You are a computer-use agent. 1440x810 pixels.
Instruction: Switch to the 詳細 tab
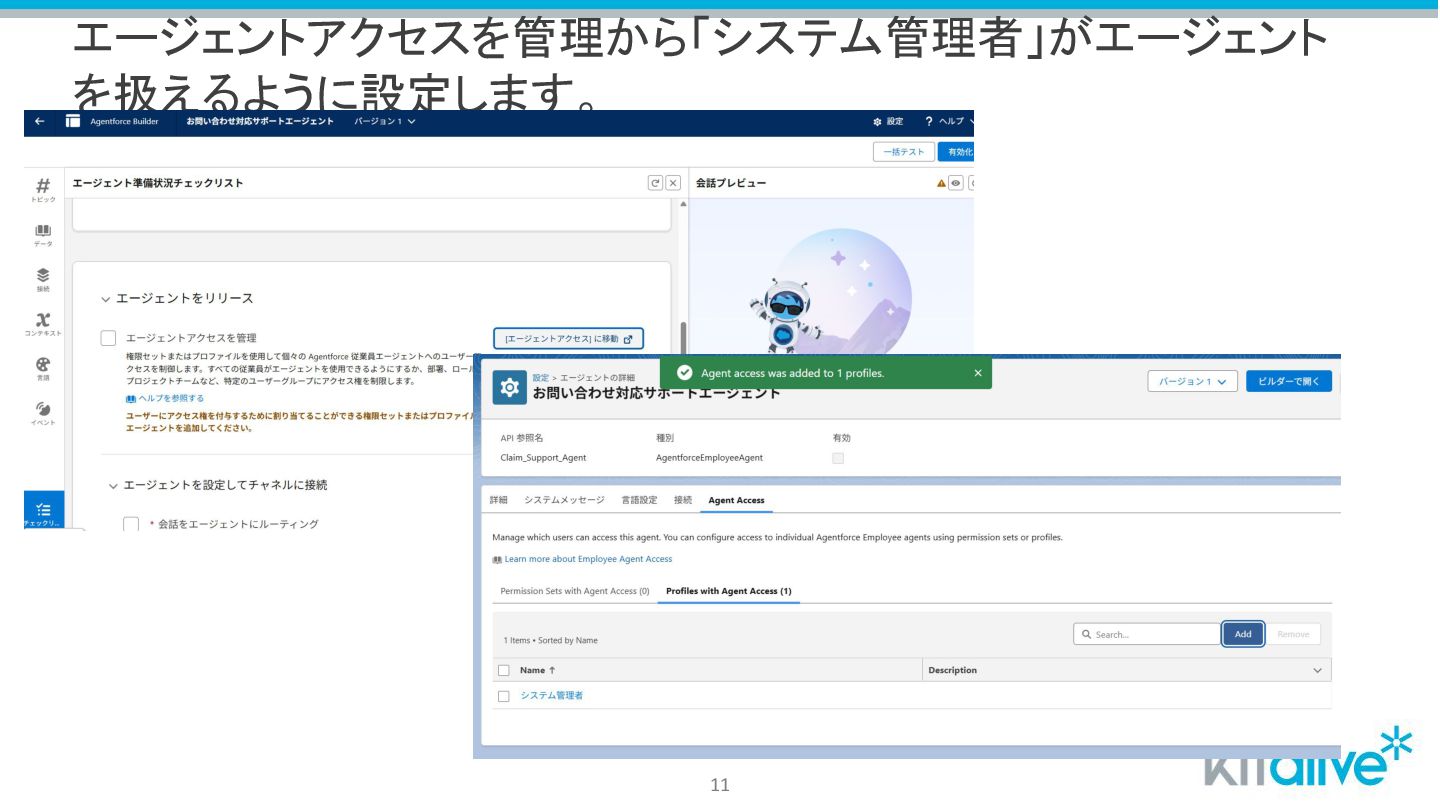498,500
